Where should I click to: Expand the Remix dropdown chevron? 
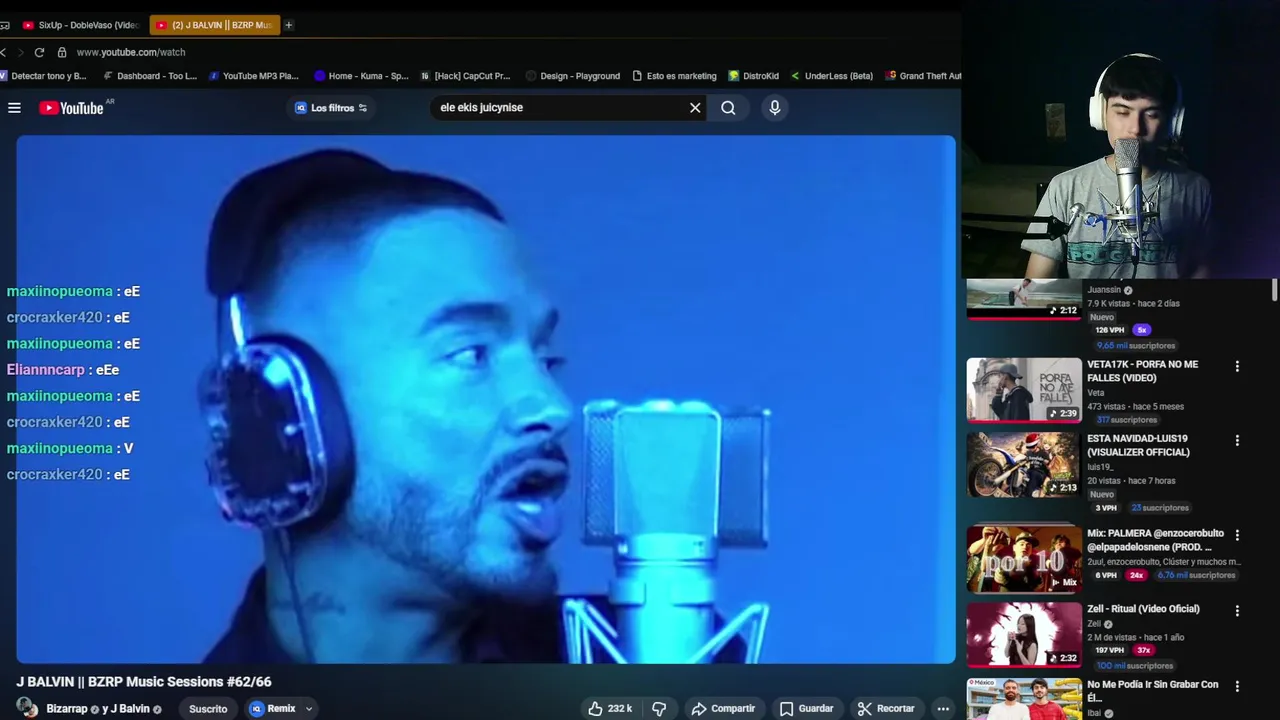point(309,708)
